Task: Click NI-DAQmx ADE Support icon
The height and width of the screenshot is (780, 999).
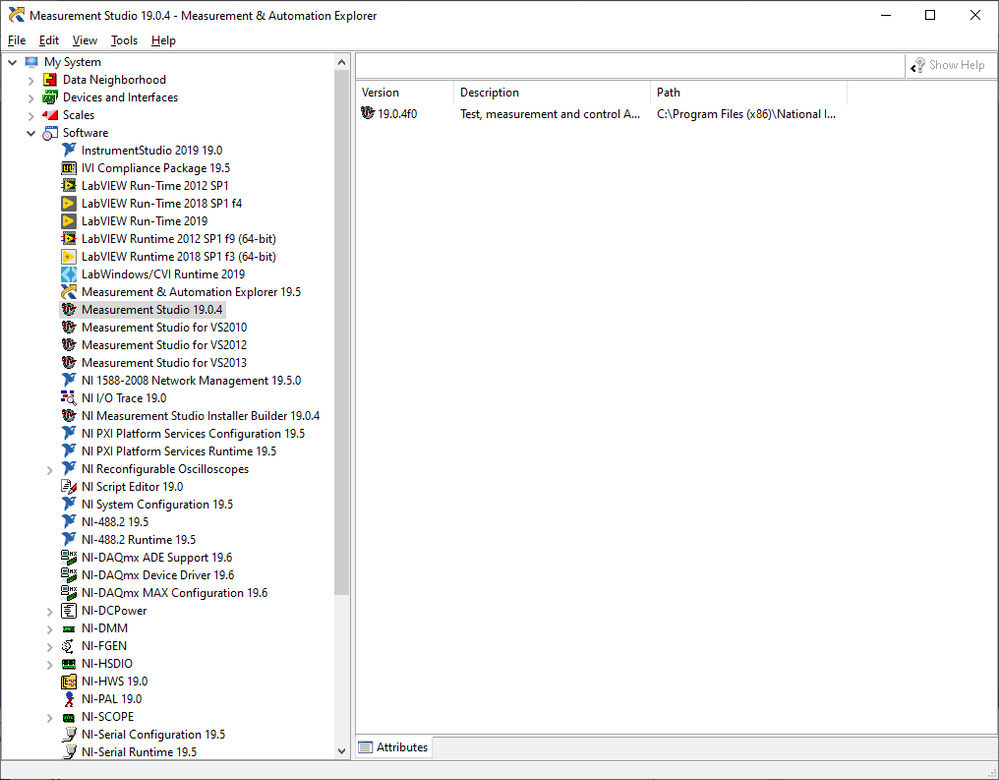Action: click(x=69, y=558)
